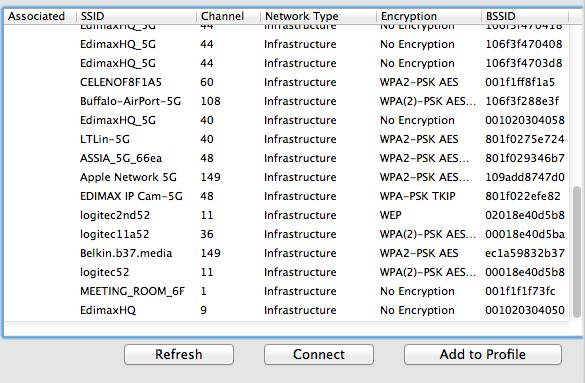This screenshot has height=383, width=585.
Task: Click BSSID 801f029346b7 cell
Action: click(x=525, y=158)
